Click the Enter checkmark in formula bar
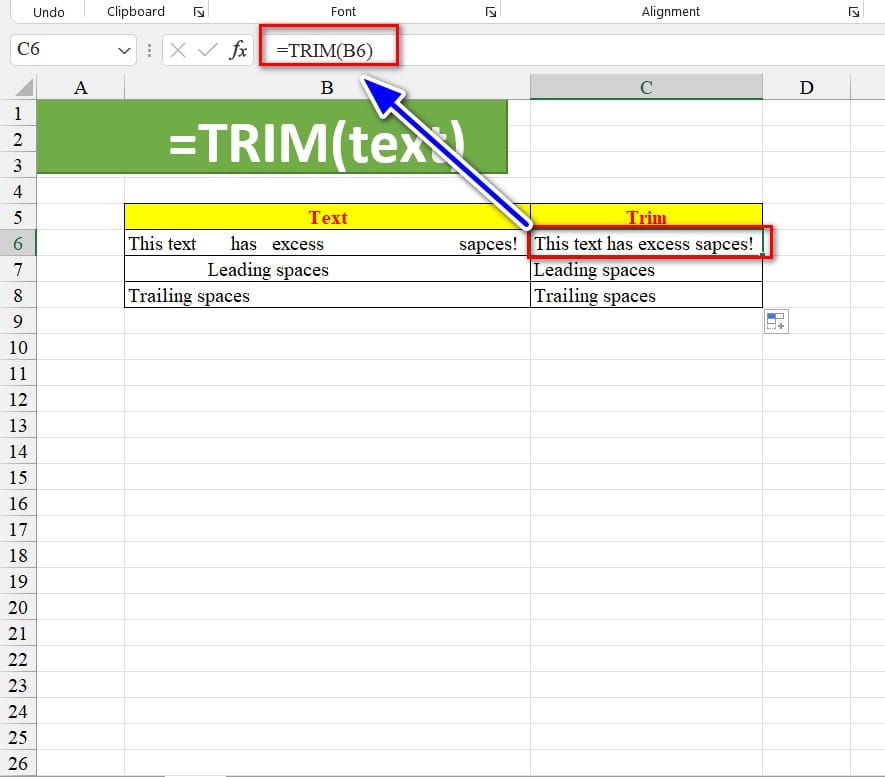Image resolution: width=885 pixels, height=777 pixels. [x=207, y=50]
